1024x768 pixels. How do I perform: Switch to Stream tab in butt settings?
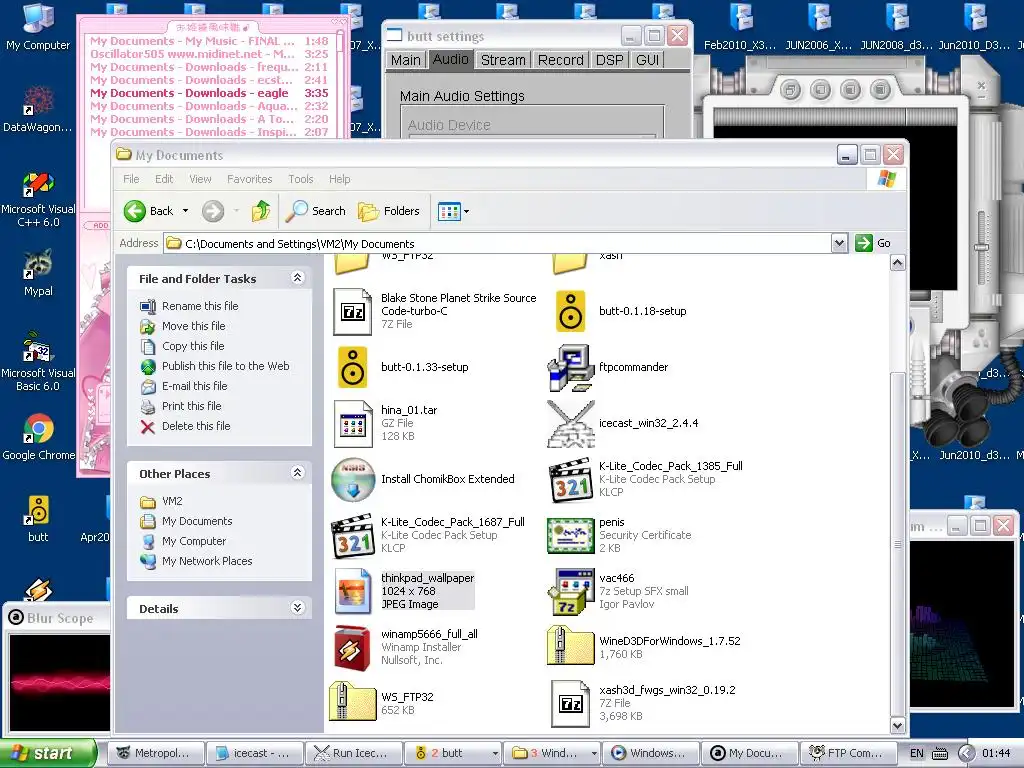point(503,60)
